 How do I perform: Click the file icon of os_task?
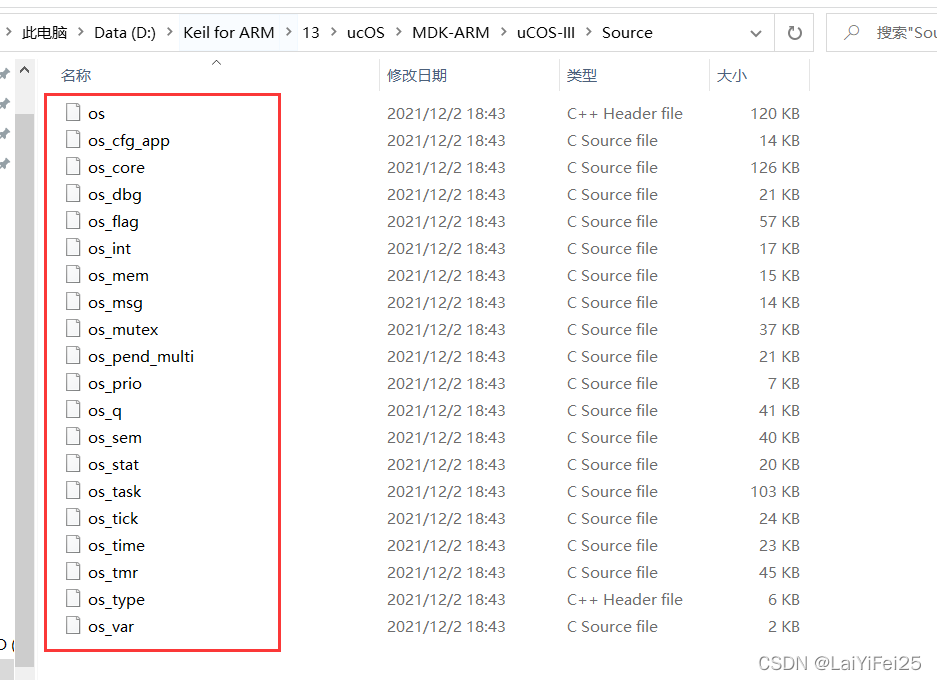[x=73, y=490]
